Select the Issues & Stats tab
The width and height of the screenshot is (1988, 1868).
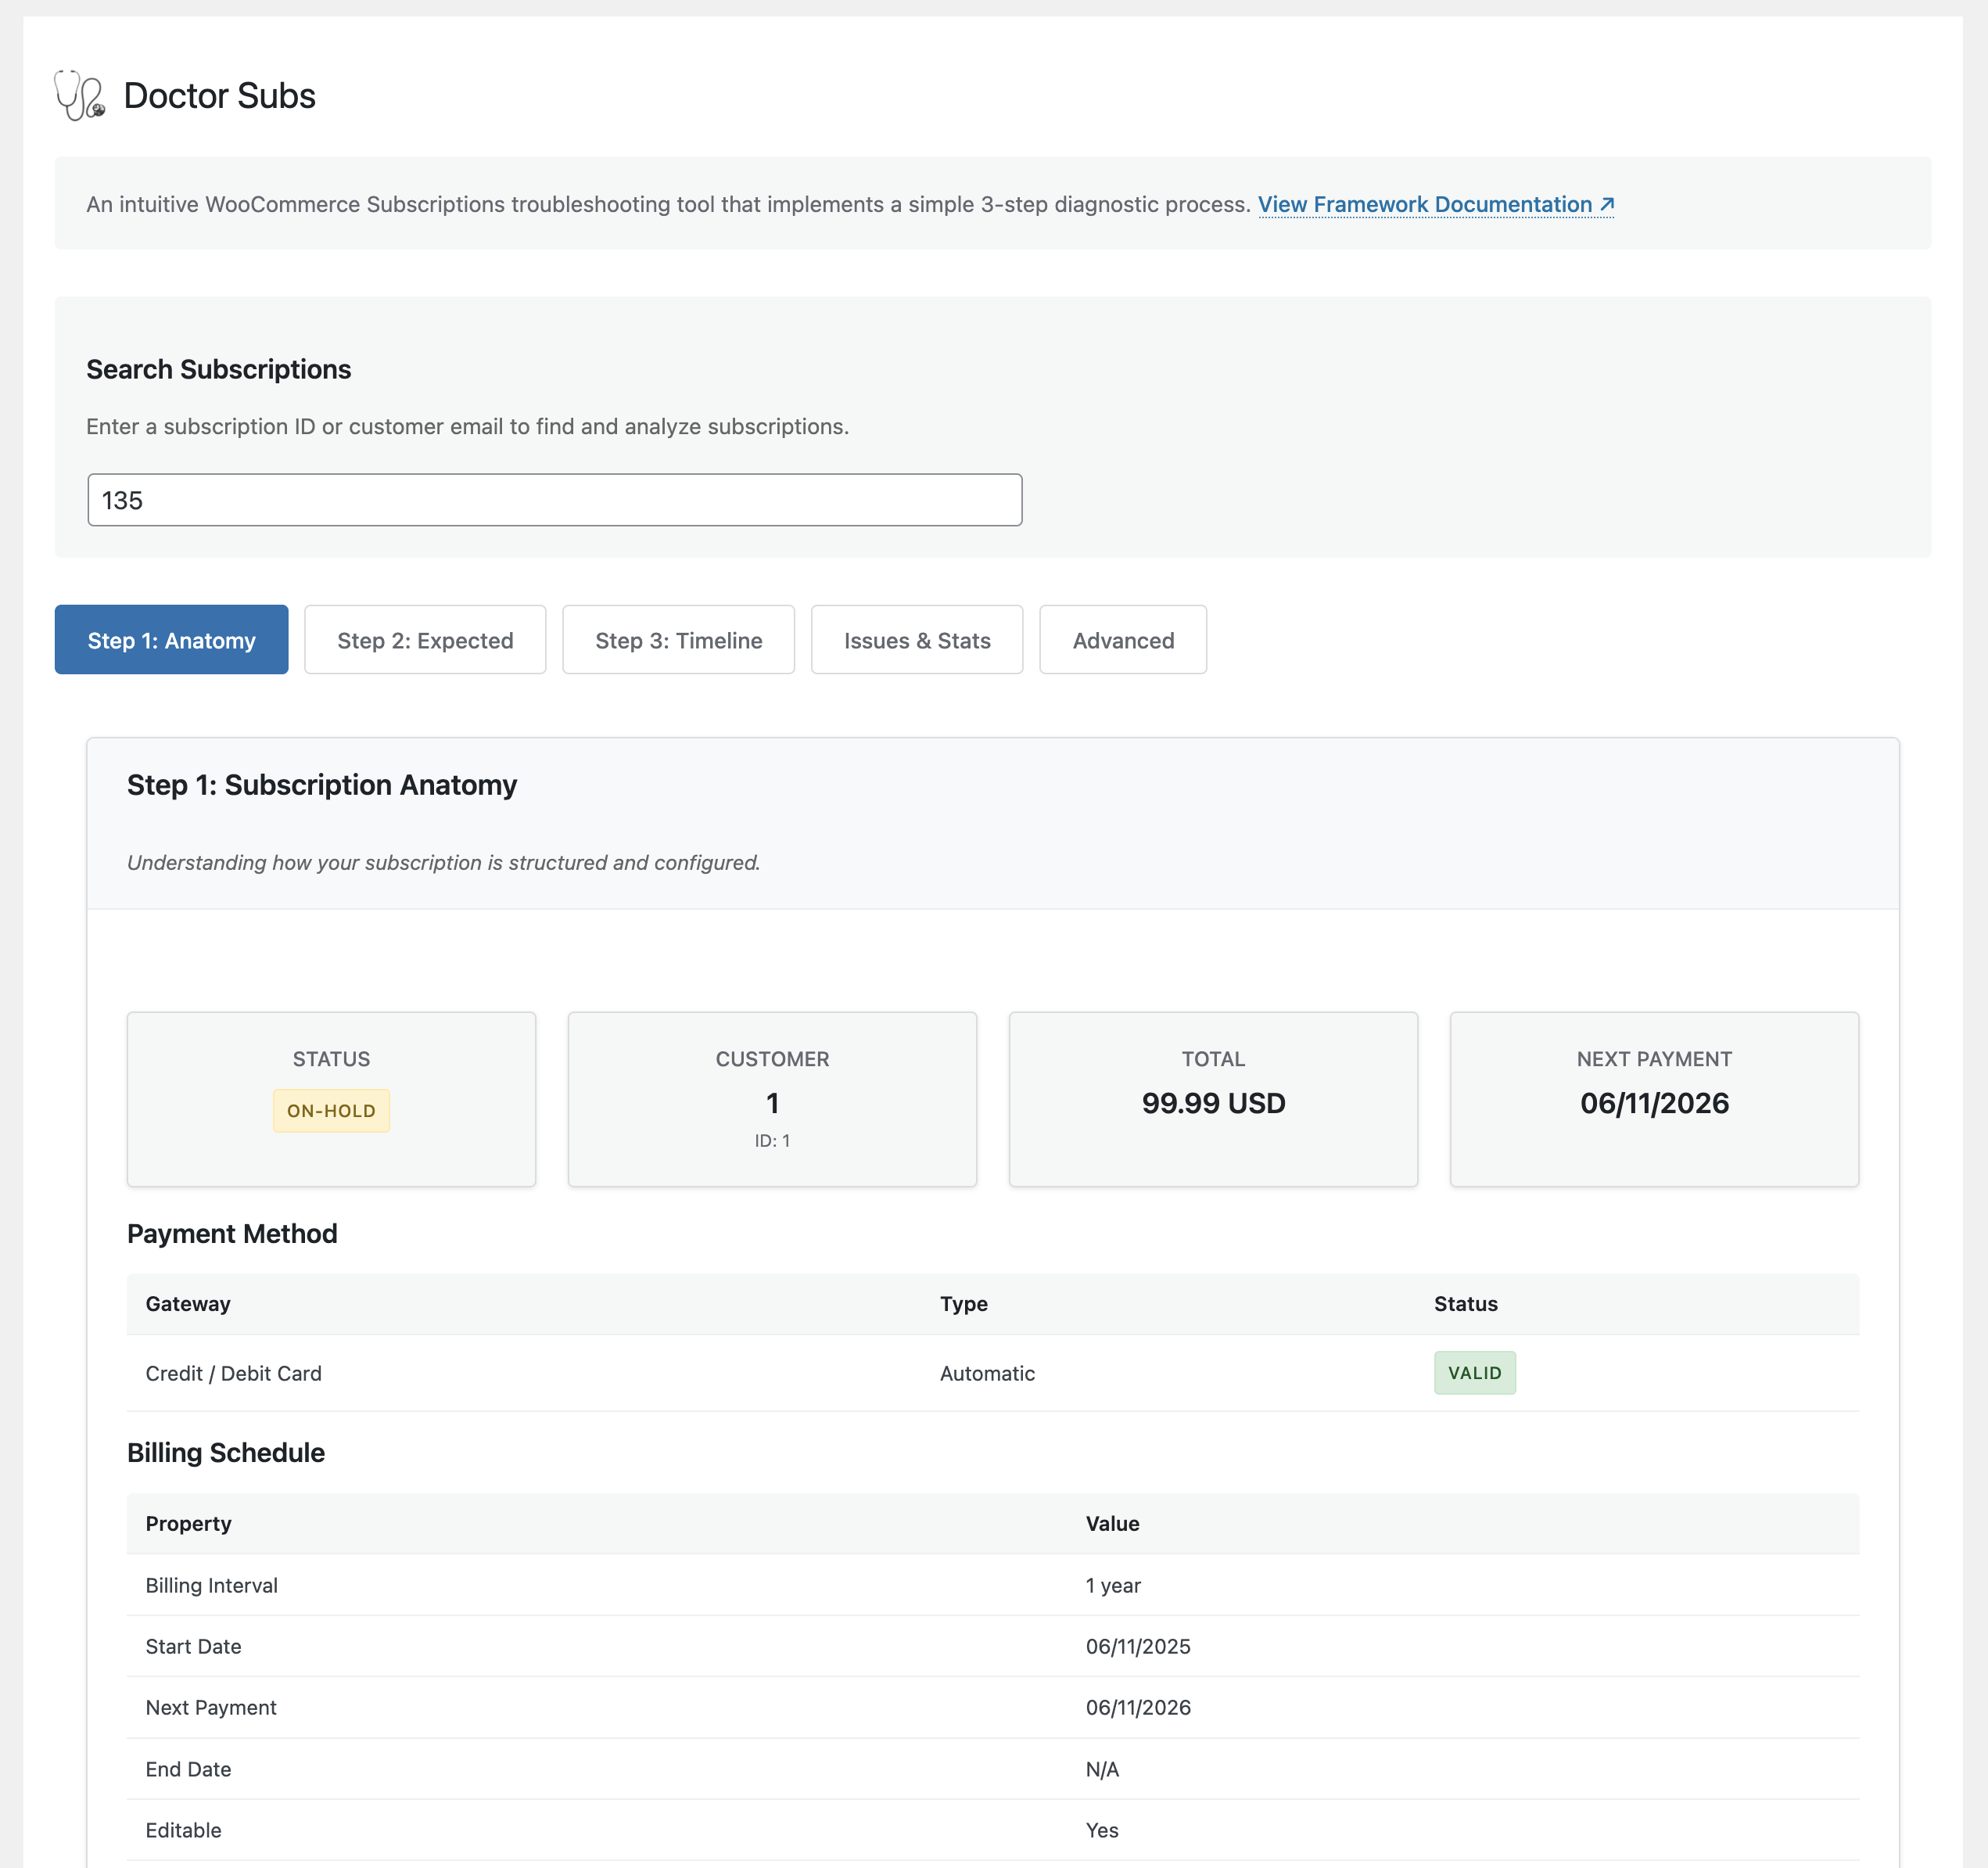(916, 640)
